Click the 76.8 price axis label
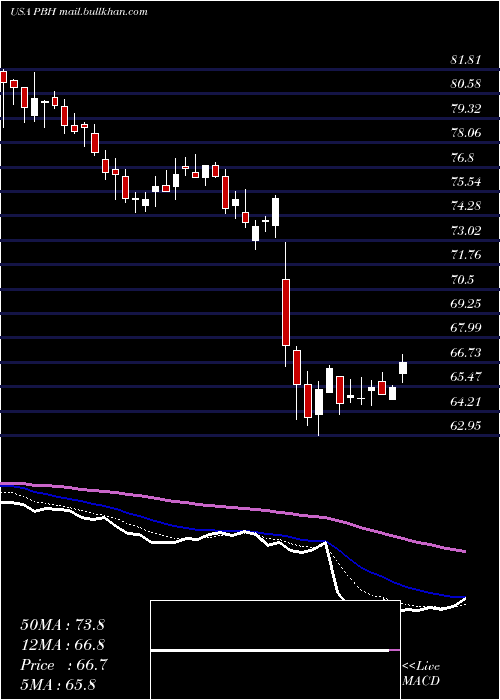The width and height of the screenshot is (500, 700). (x=462, y=157)
